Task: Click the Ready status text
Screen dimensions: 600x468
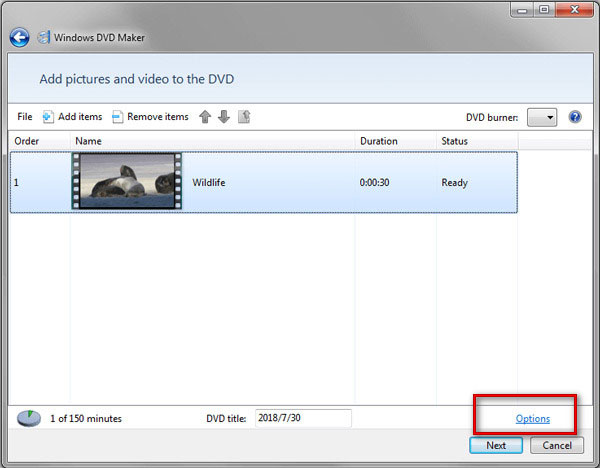Action: tap(455, 183)
